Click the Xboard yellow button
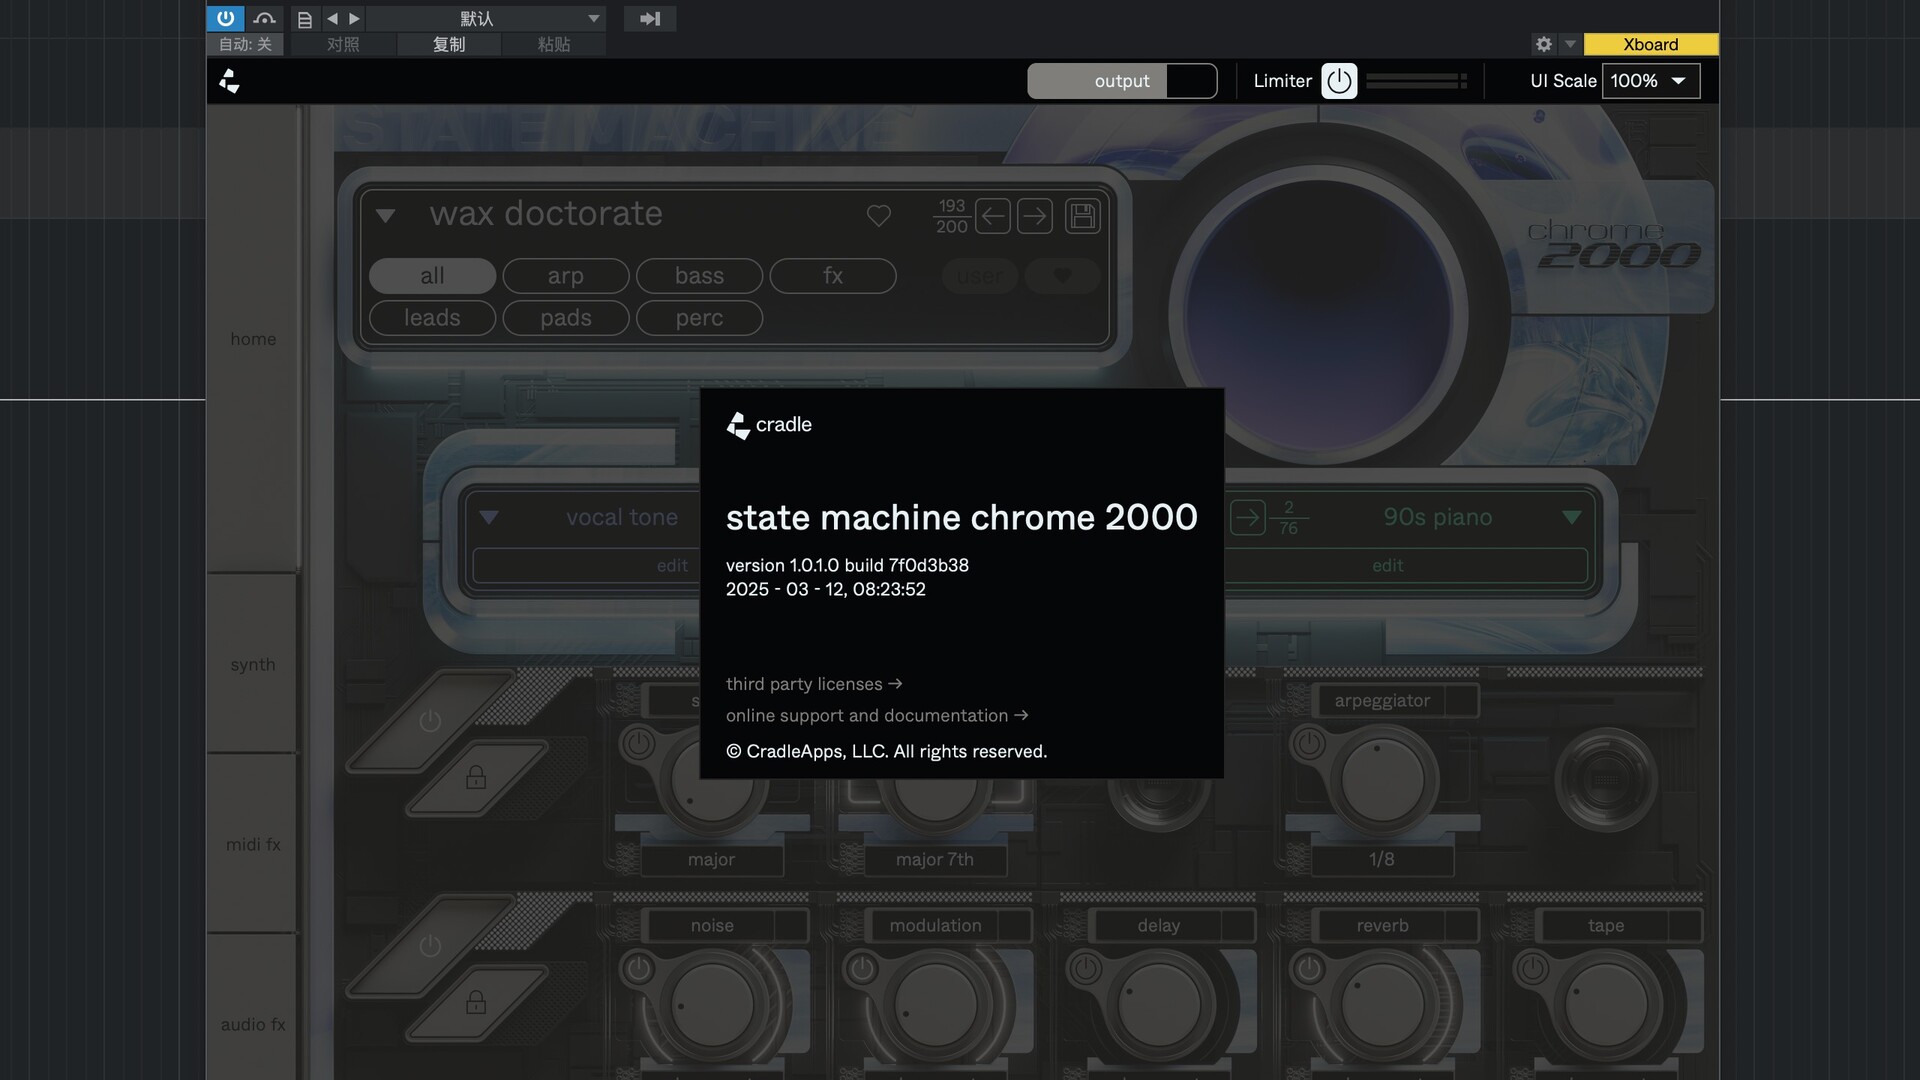The width and height of the screenshot is (1920, 1080). pos(1651,44)
